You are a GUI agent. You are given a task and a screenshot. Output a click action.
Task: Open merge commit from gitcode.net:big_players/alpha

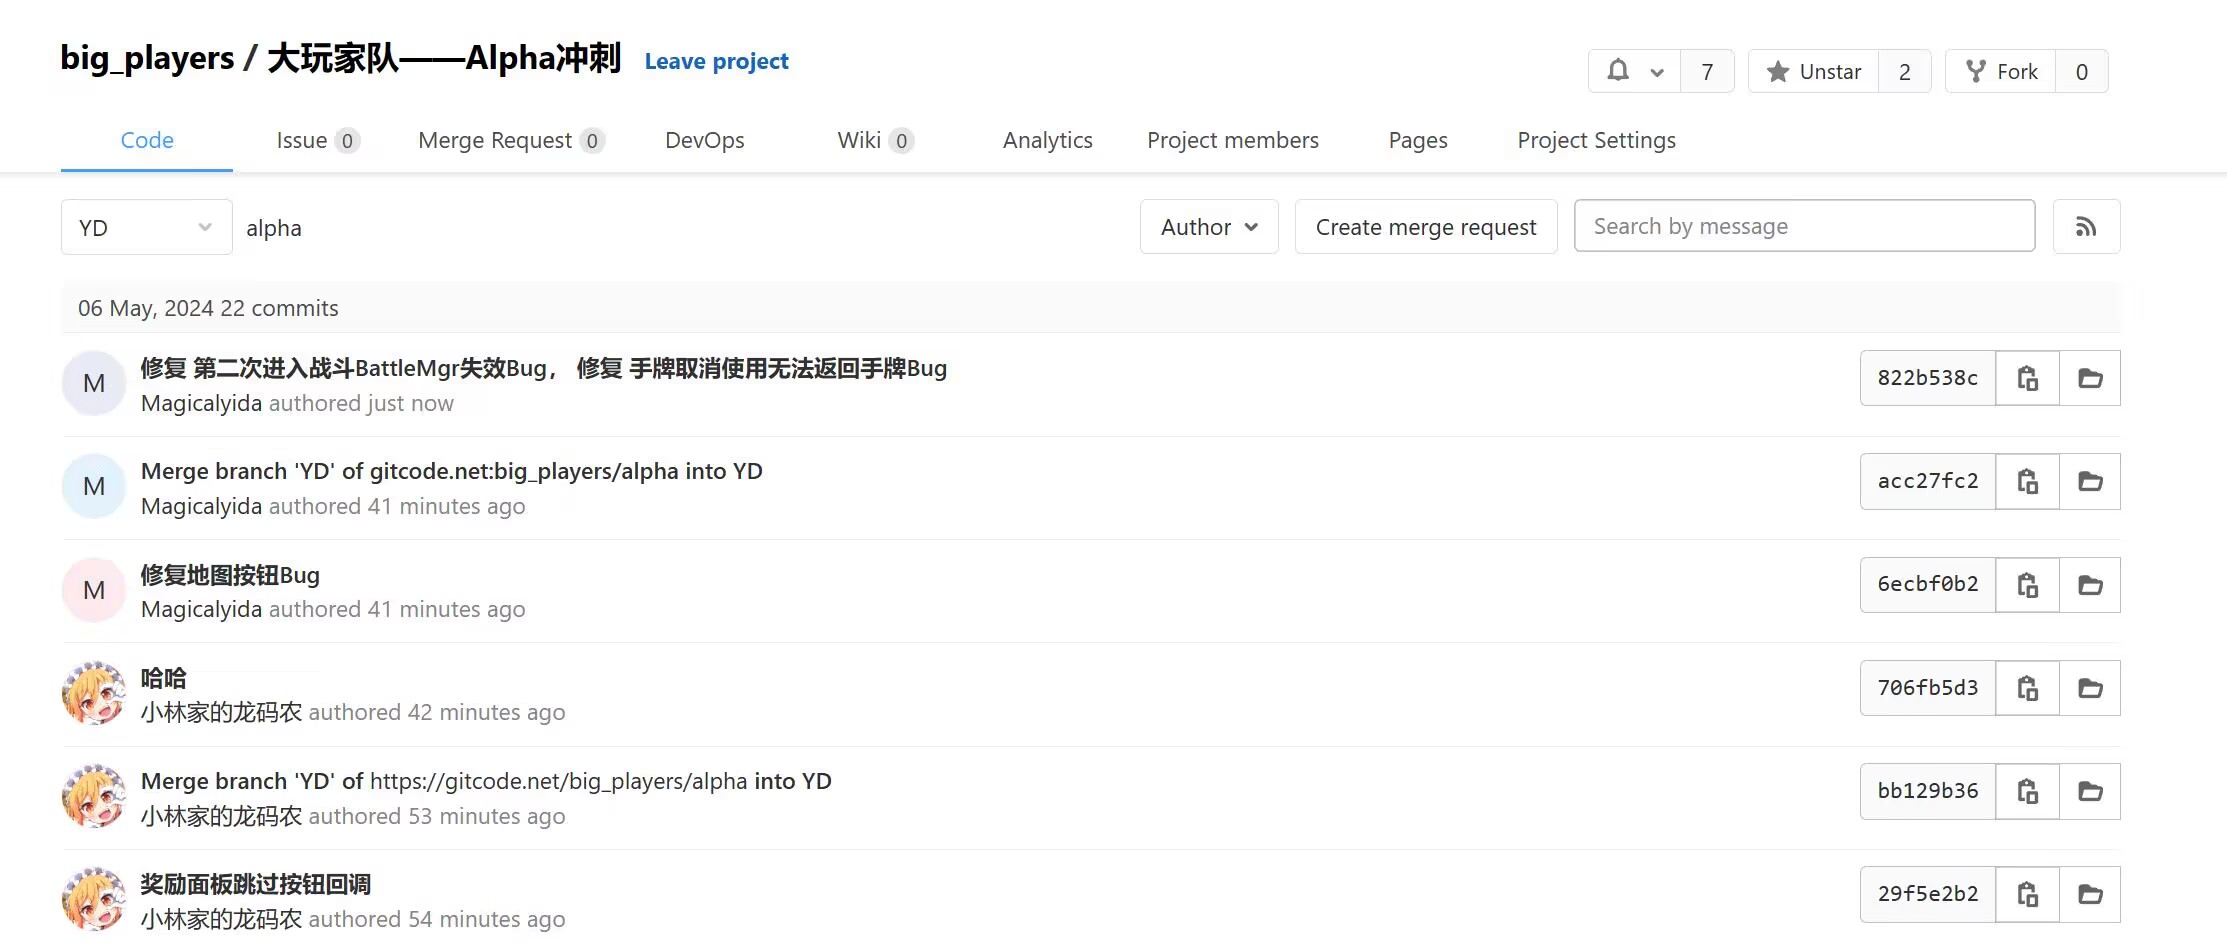[452, 471]
